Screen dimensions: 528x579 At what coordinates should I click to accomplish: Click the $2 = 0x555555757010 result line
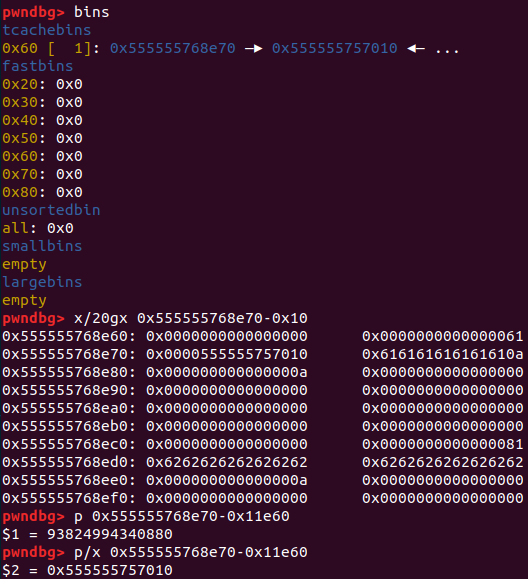pyautogui.click(x=87, y=571)
